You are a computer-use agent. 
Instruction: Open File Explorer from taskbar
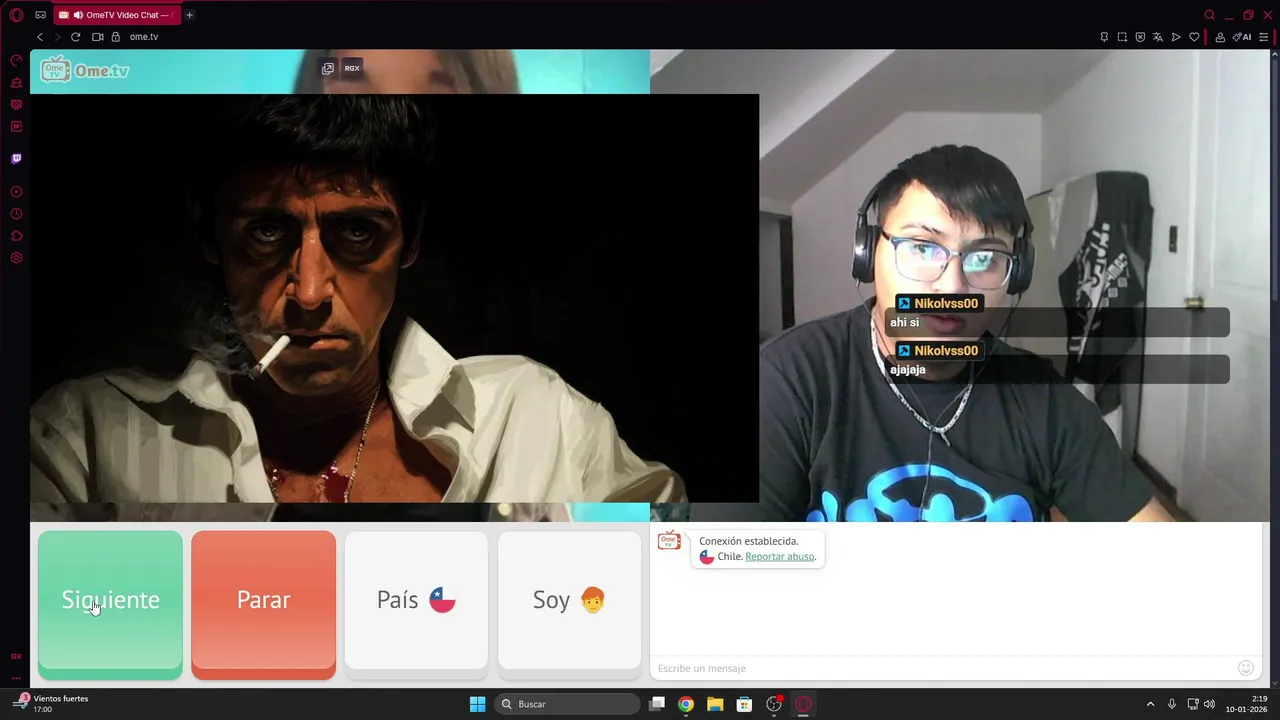tap(715, 704)
